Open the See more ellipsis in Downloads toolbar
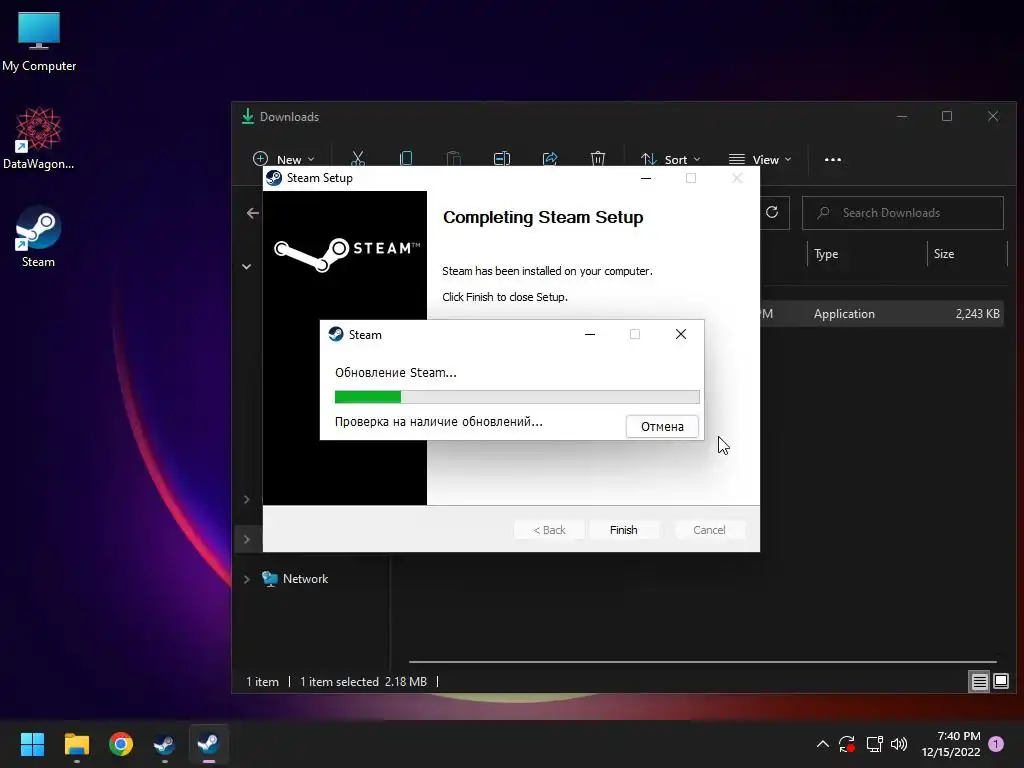 833,159
